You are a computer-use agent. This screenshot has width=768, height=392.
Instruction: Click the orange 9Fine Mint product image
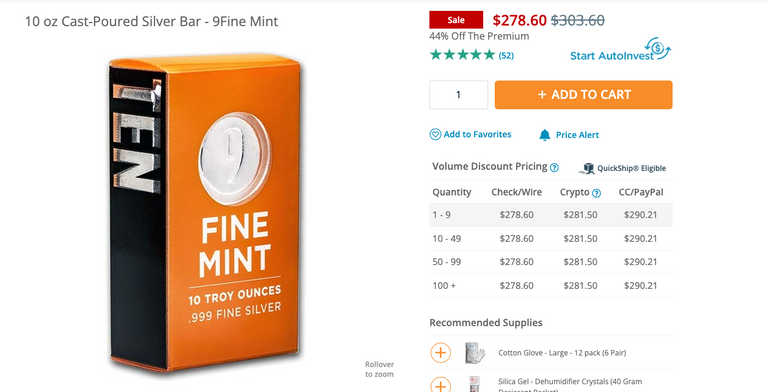pos(204,212)
